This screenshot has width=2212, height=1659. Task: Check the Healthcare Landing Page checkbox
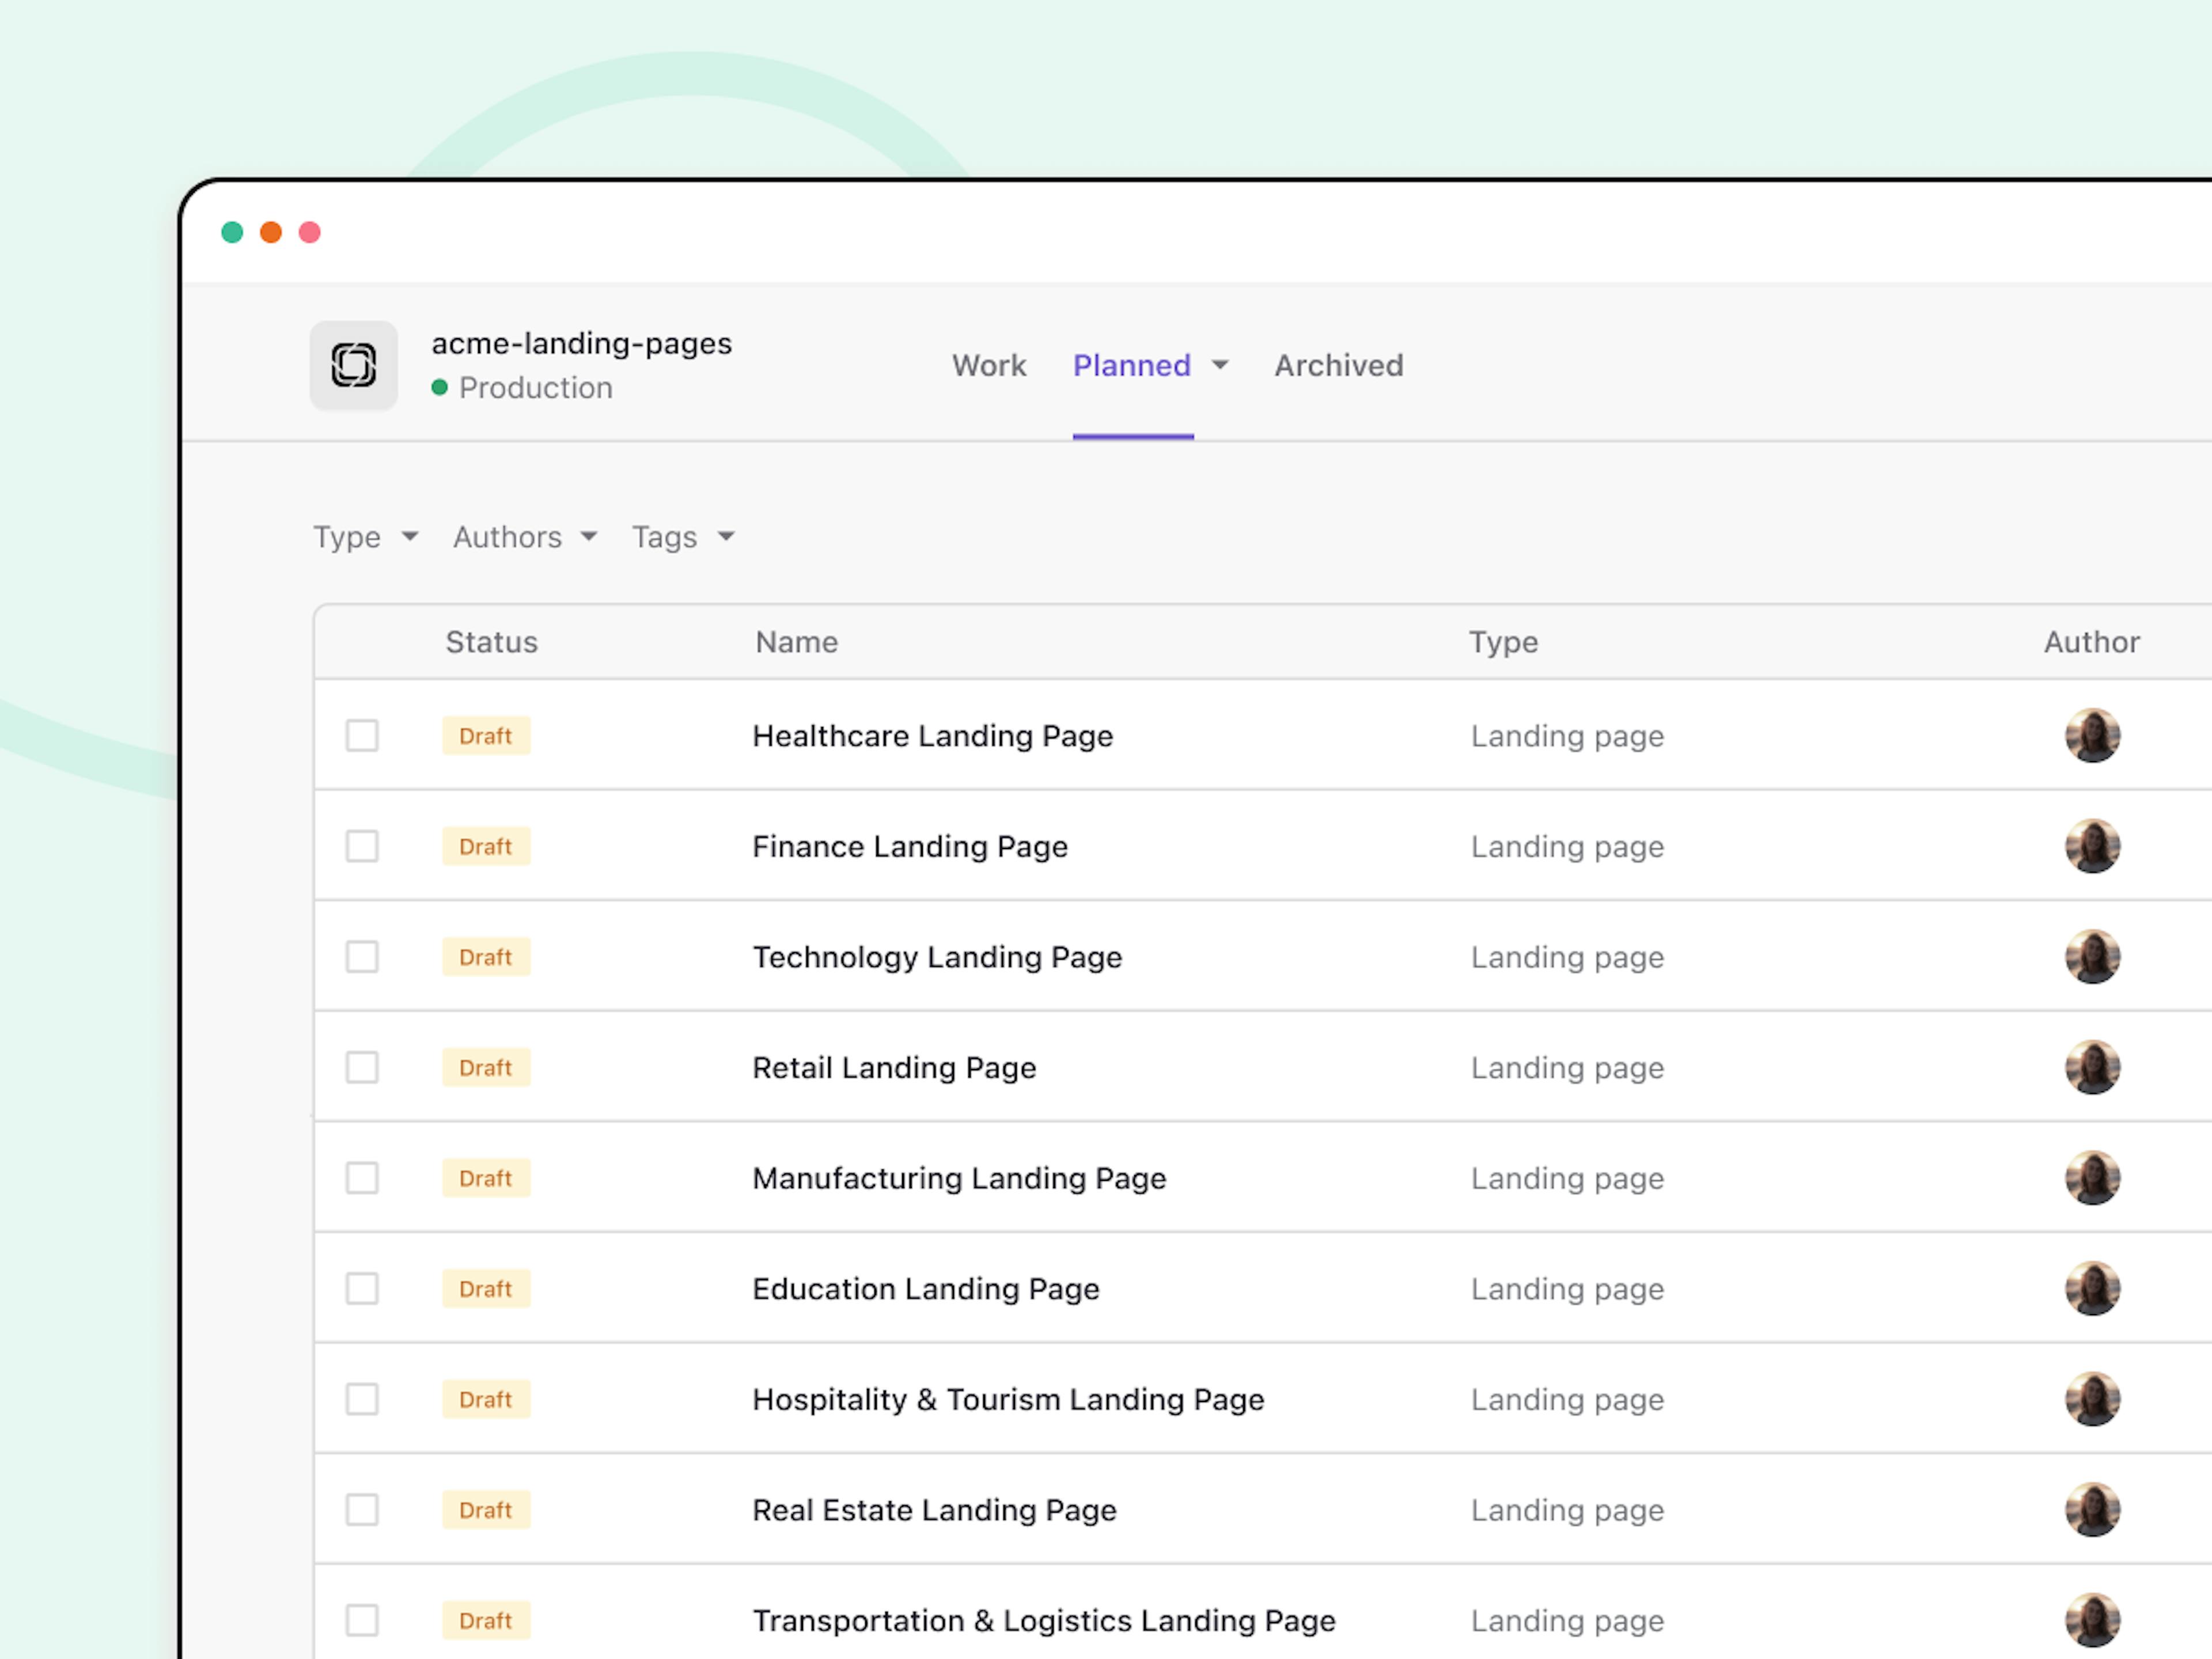tap(362, 736)
